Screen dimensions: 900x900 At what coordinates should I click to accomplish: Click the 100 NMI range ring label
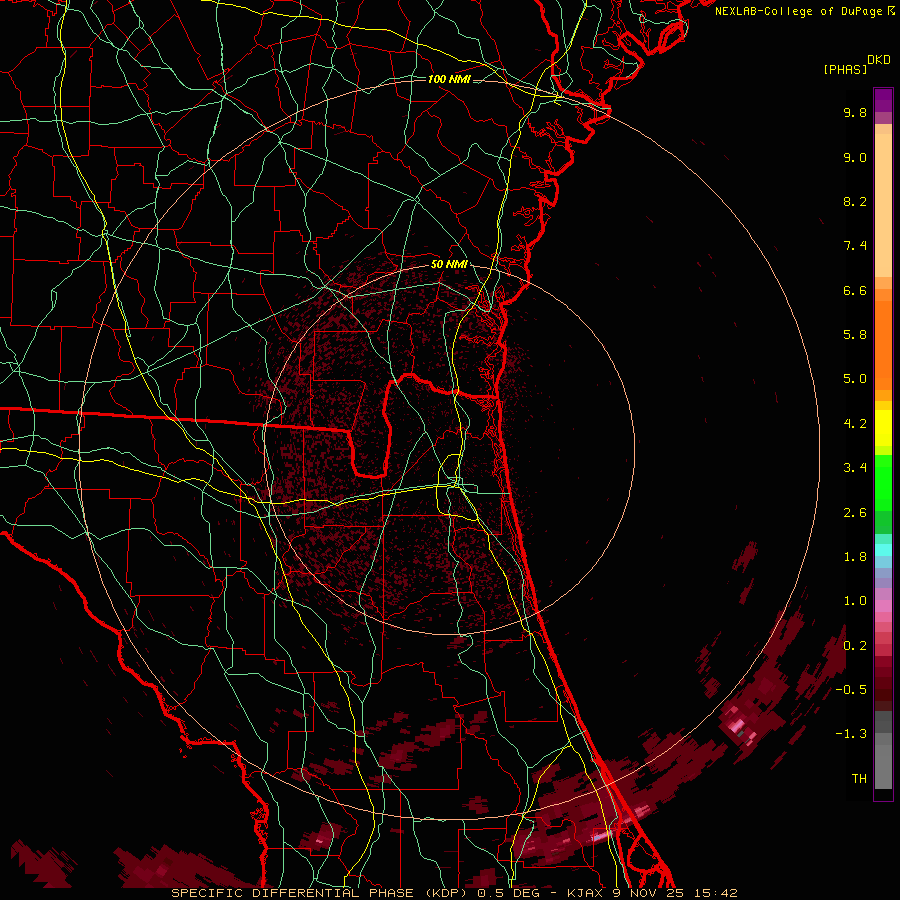pyautogui.click(x=449, y=79)
